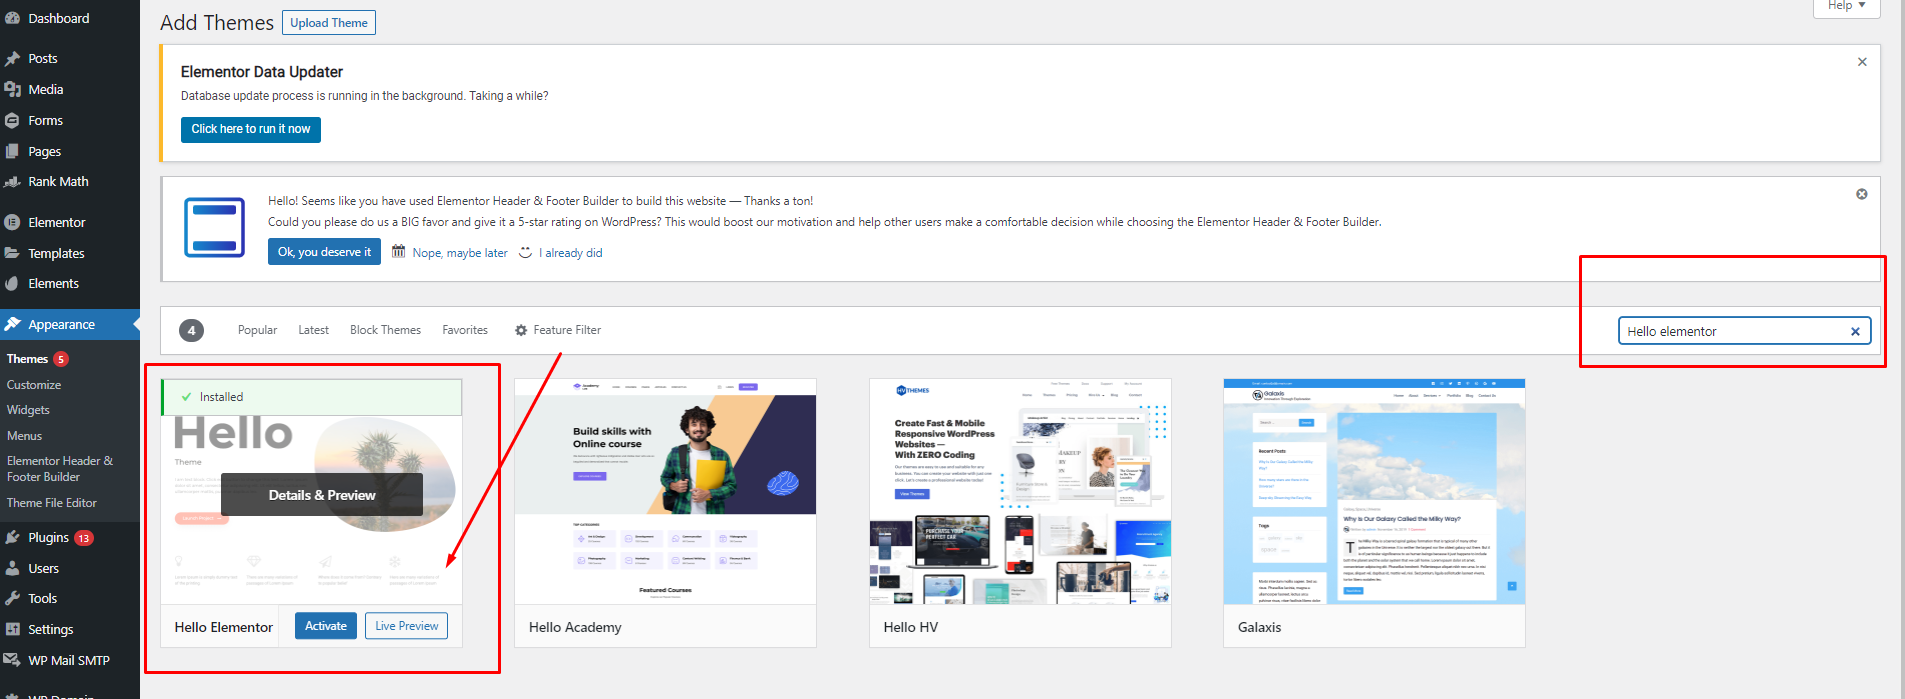
Task: Click the Pages icon in sidebar
Action: (x=12, y=152)
